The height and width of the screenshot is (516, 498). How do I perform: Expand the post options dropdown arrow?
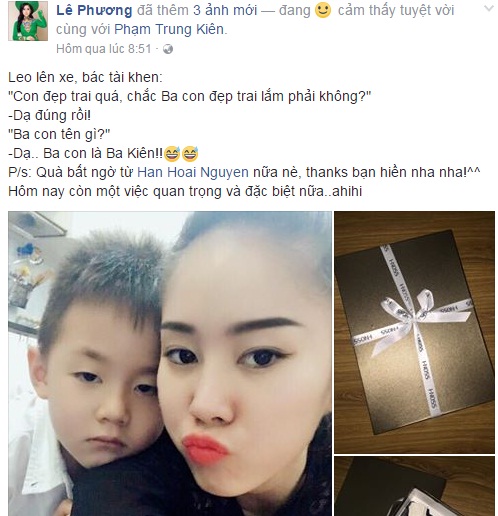(x=488, y=9)
